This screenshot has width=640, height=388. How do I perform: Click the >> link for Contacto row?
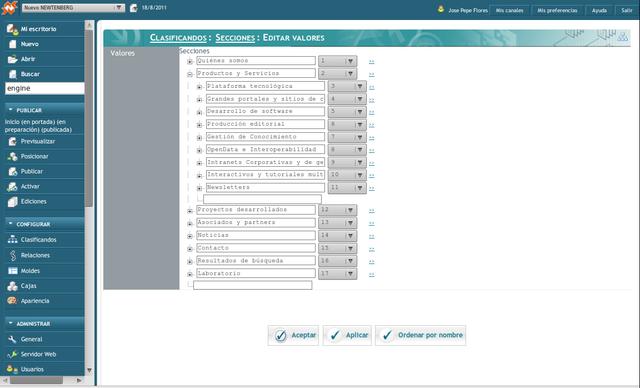coord(371,249)
